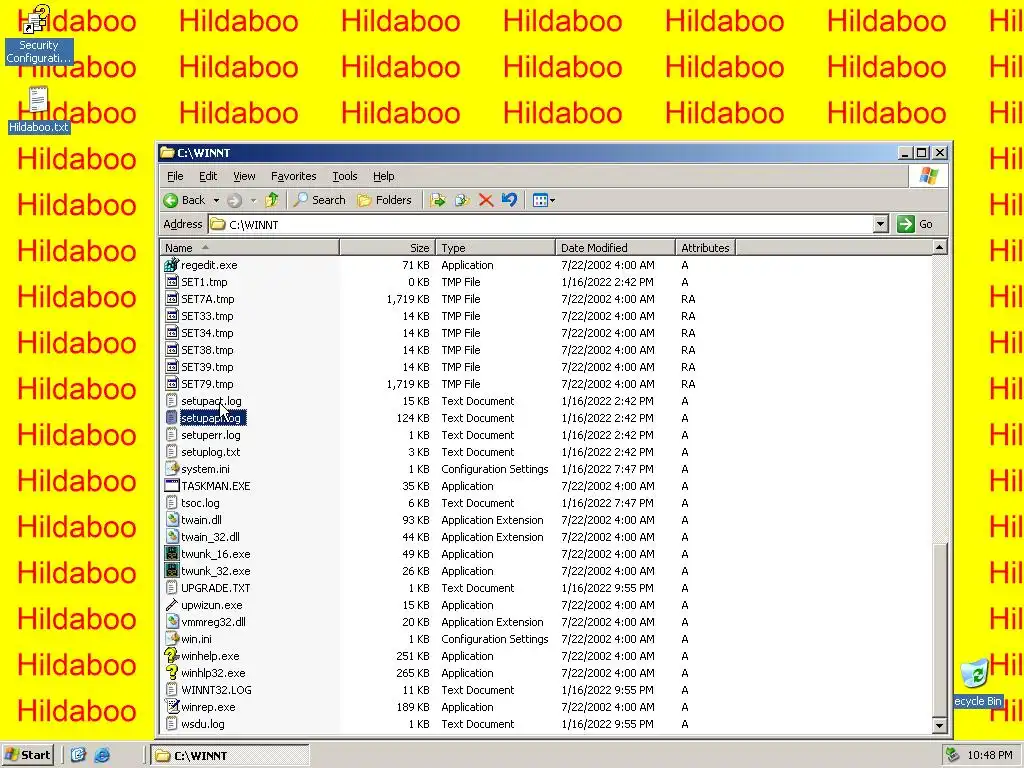Expand the Address bar dropdown
1024x768 pixels.
(880, 225)
